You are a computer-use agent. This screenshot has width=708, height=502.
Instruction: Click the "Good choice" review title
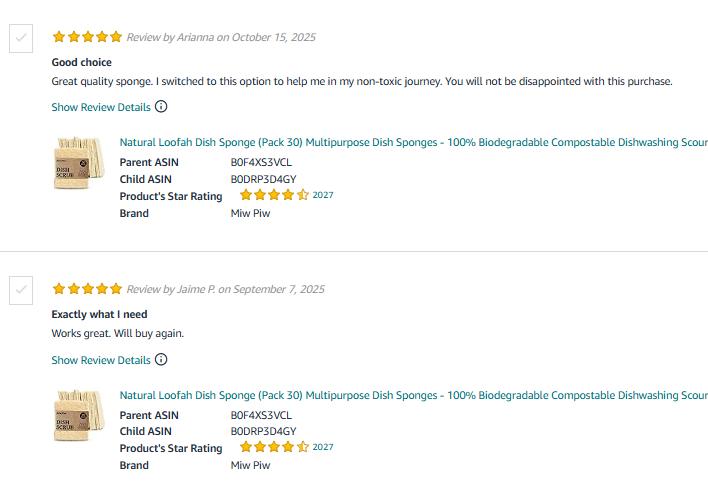[82, 62]
